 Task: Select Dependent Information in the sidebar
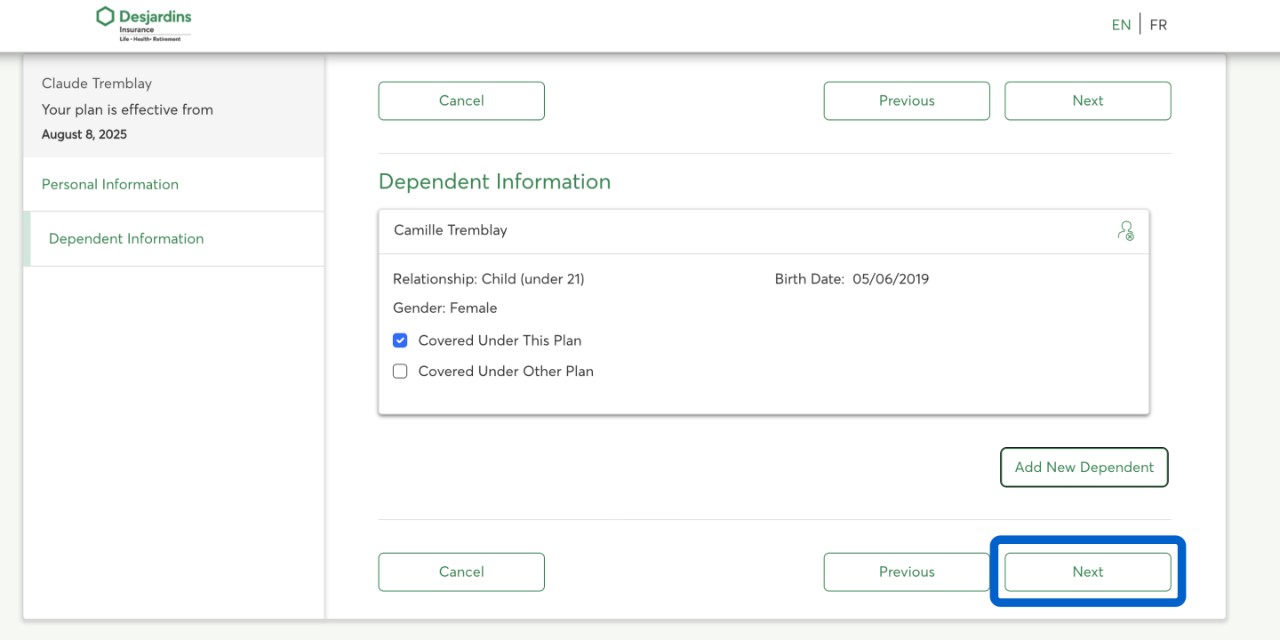(x=126, y=239)
